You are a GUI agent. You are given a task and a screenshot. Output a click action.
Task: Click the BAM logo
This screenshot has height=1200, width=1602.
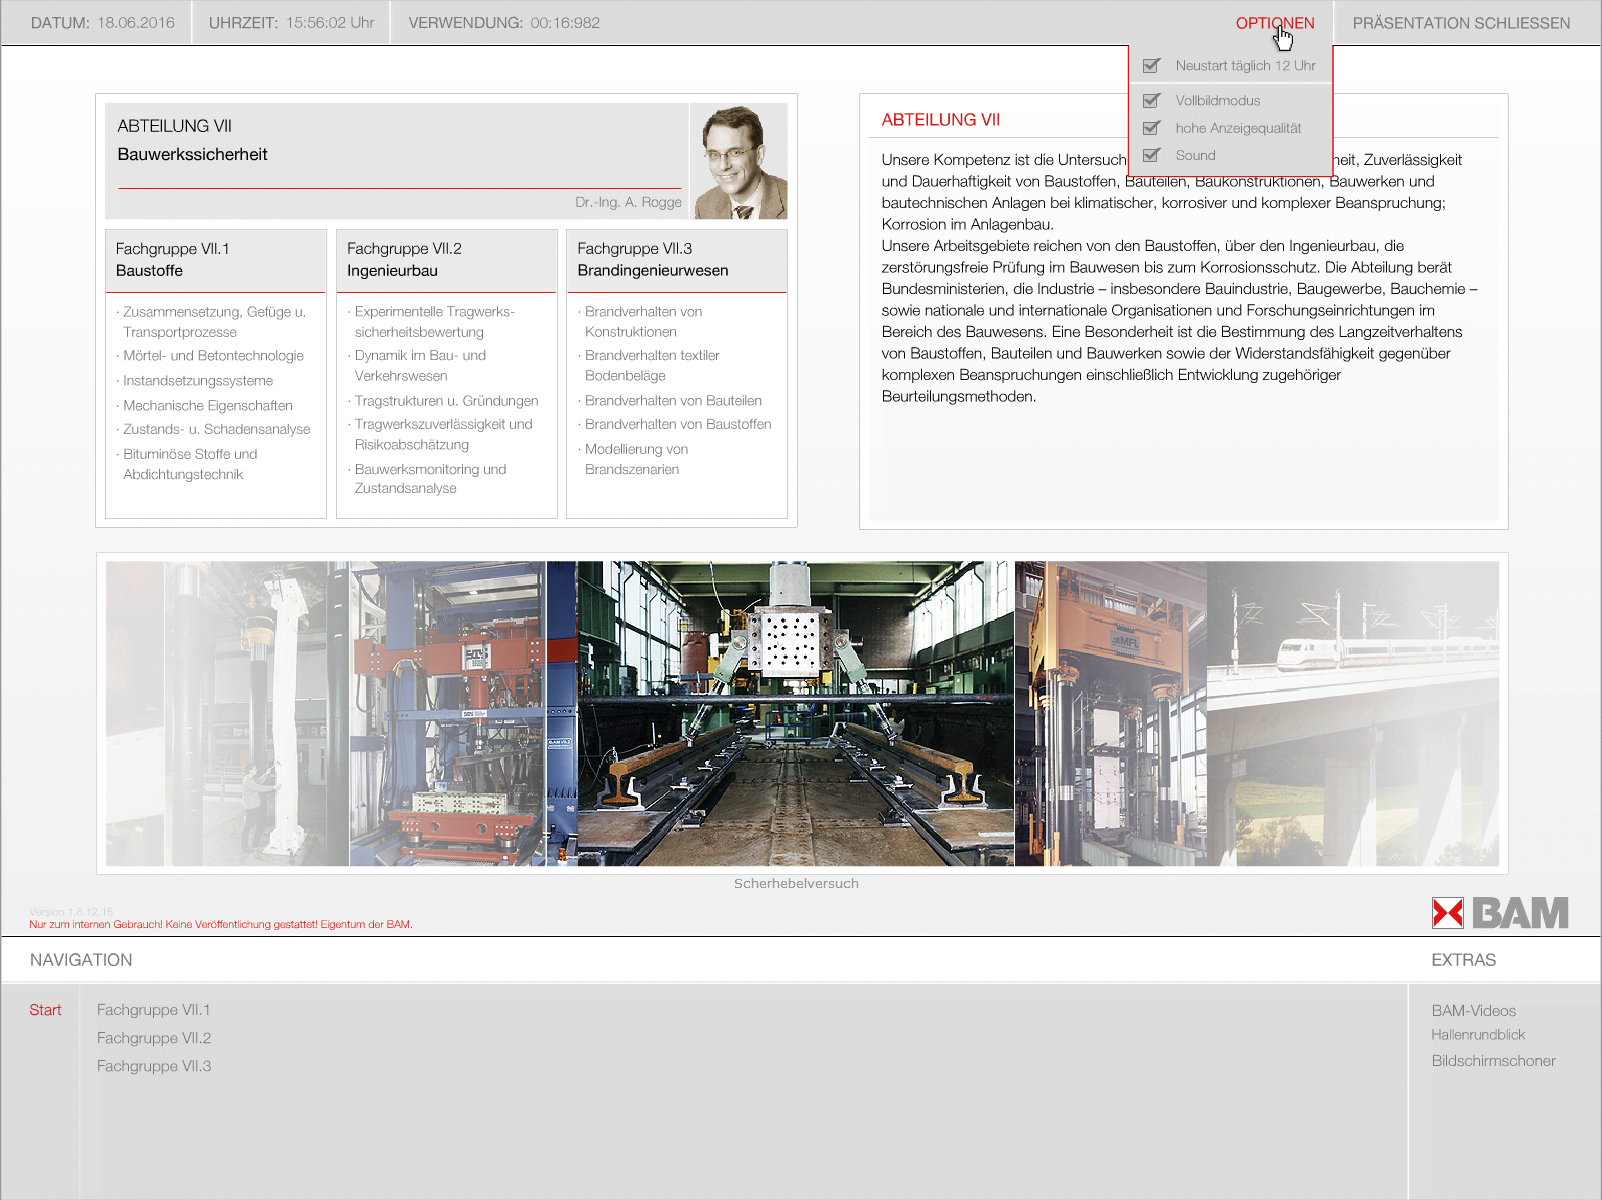pyautogui.click(x=1499, y=913)
